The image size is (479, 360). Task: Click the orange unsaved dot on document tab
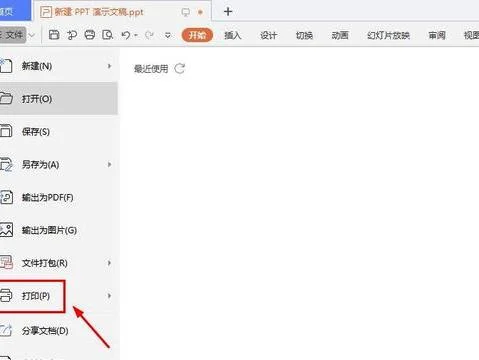[x=200, y=12]
